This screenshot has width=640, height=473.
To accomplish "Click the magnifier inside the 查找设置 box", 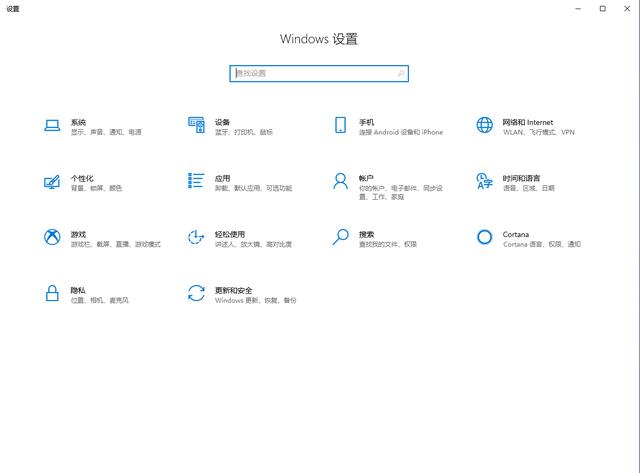I will (401, 73).
